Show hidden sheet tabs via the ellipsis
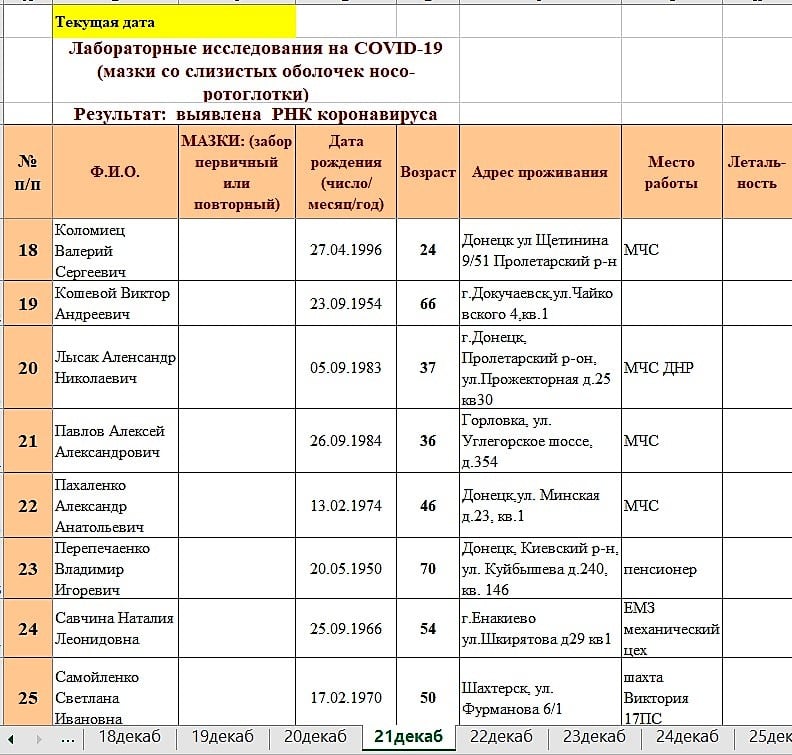 pyautogui.click(x=67, y=738)
